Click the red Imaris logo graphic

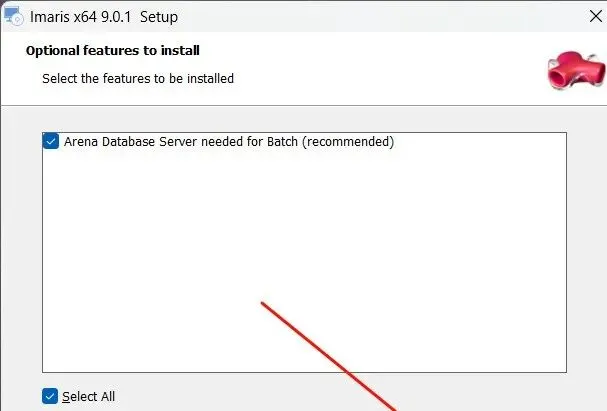pyautogui.click(x=576, y=70)
